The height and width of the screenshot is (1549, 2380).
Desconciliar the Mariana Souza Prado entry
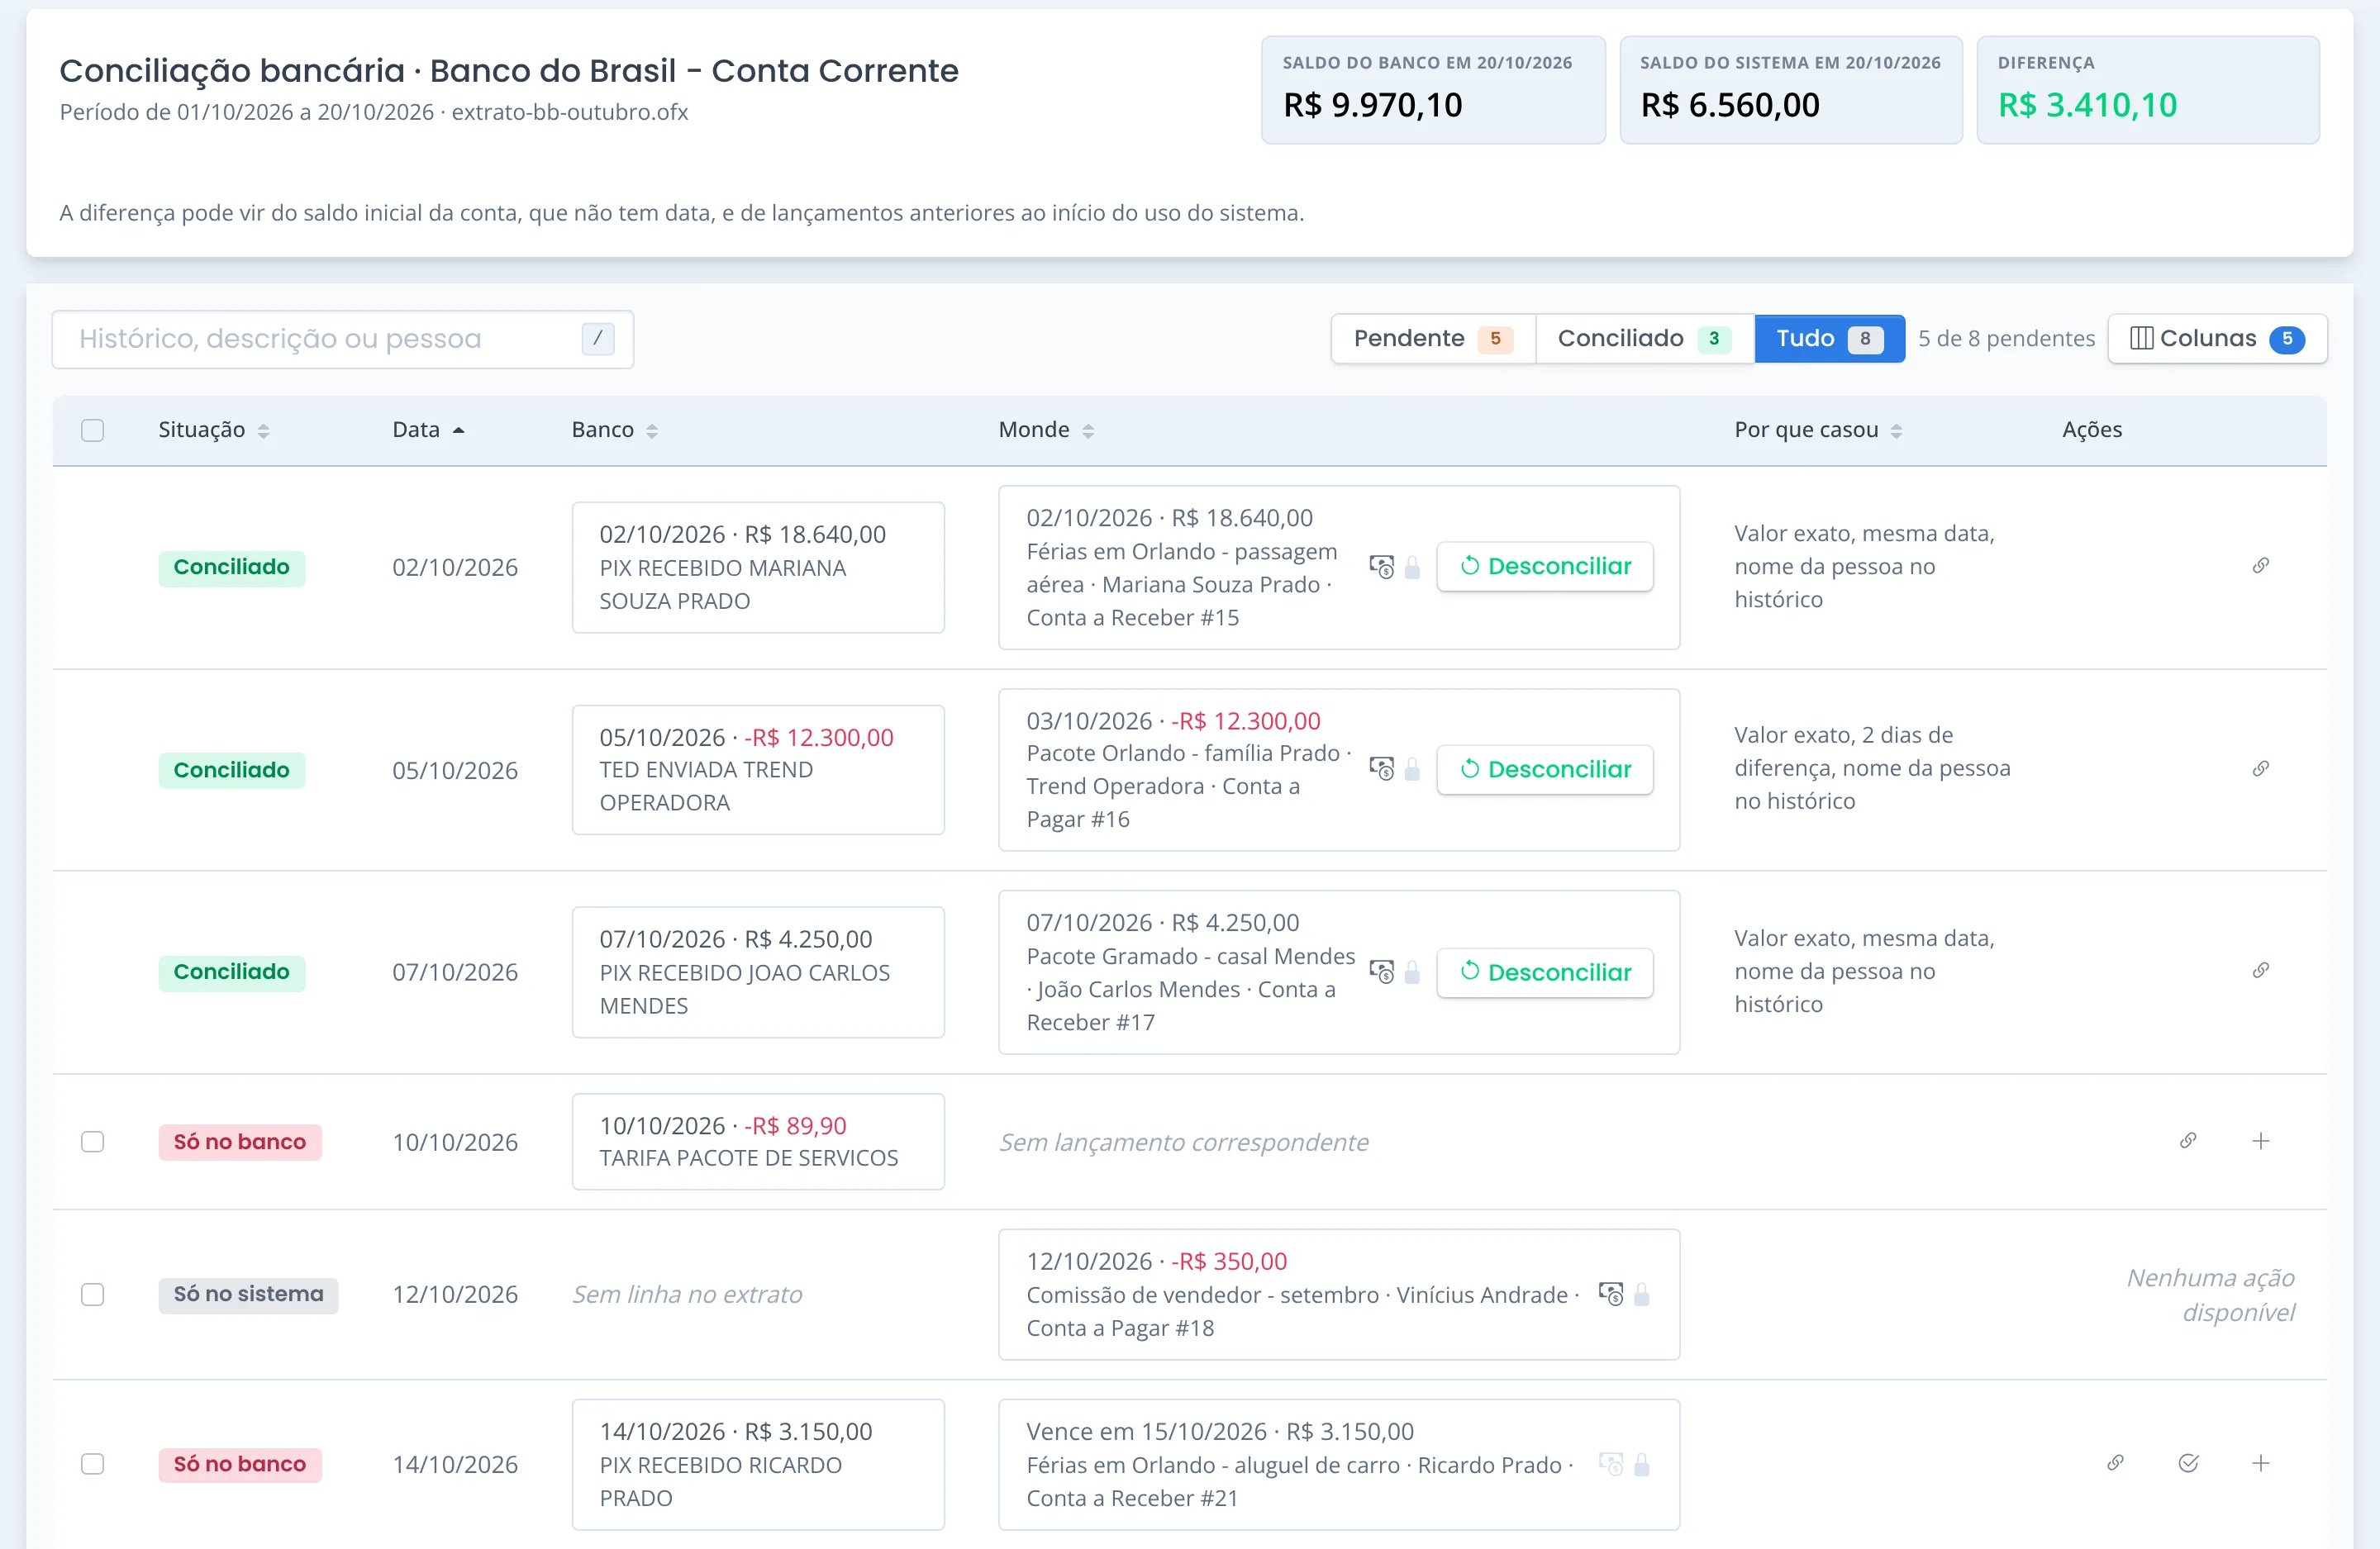[1544, 567]
